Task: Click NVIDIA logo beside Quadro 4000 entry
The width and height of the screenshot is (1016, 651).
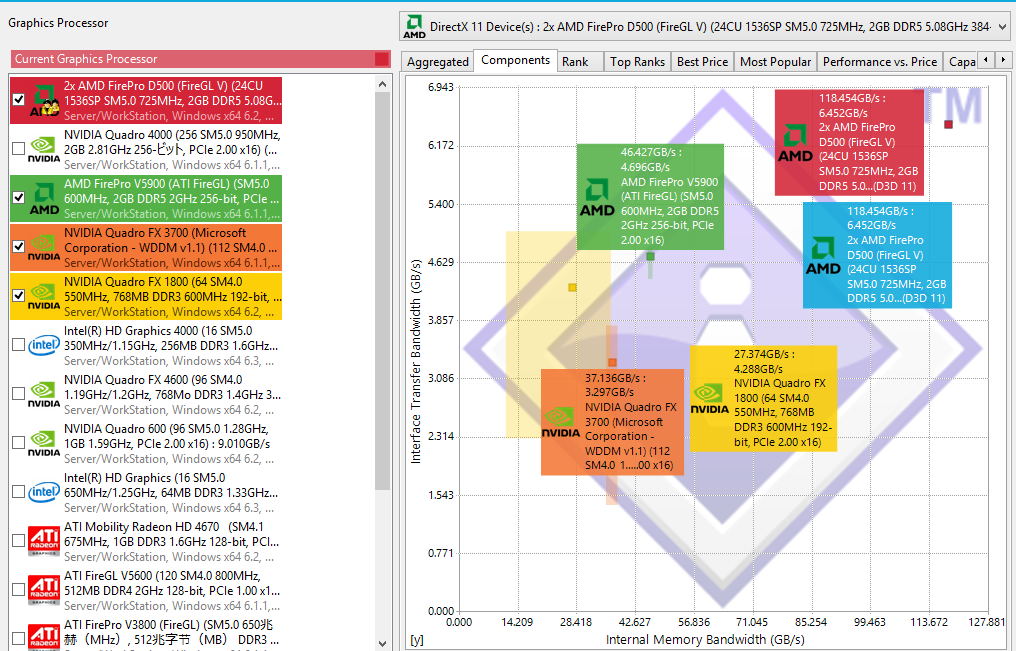Action: click(44, 149)
